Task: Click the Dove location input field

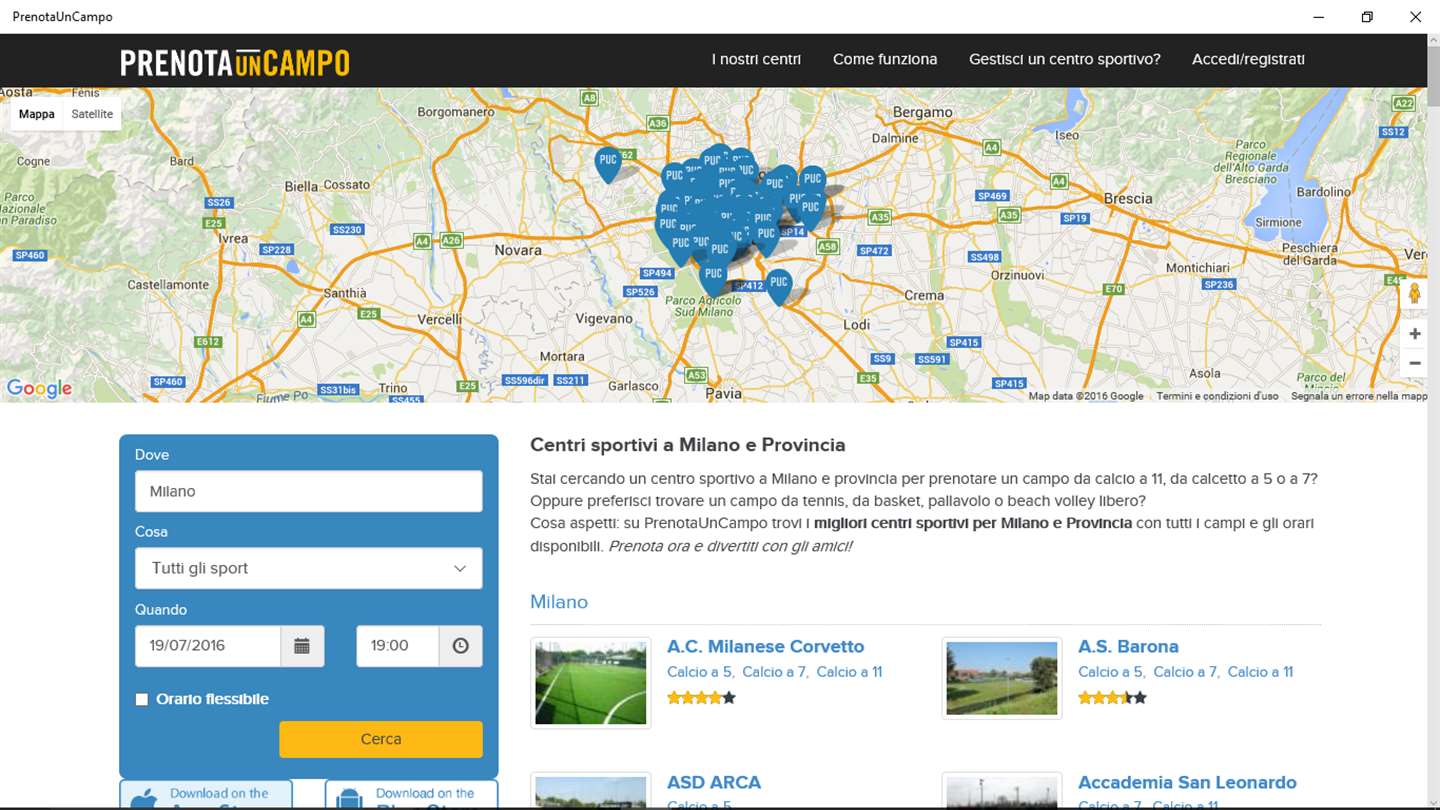Action: [308, 491]
